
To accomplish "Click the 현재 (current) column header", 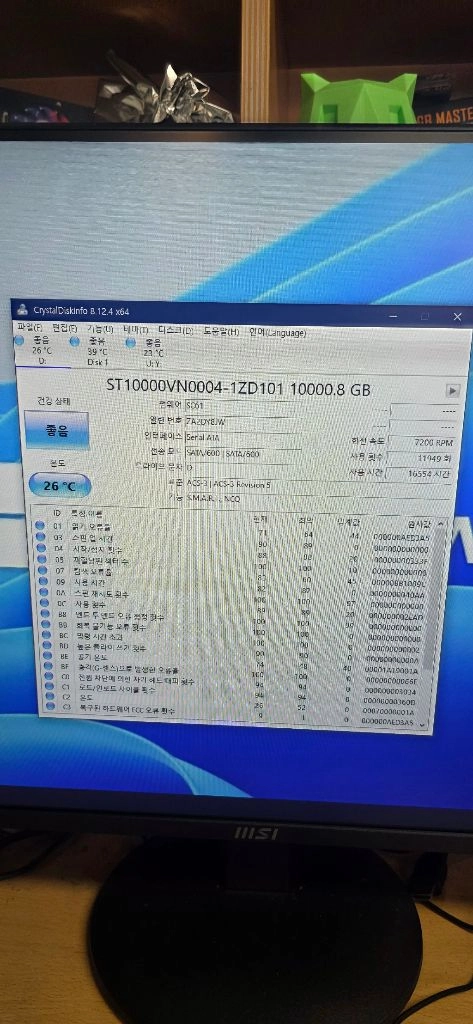I will (260, 519).
